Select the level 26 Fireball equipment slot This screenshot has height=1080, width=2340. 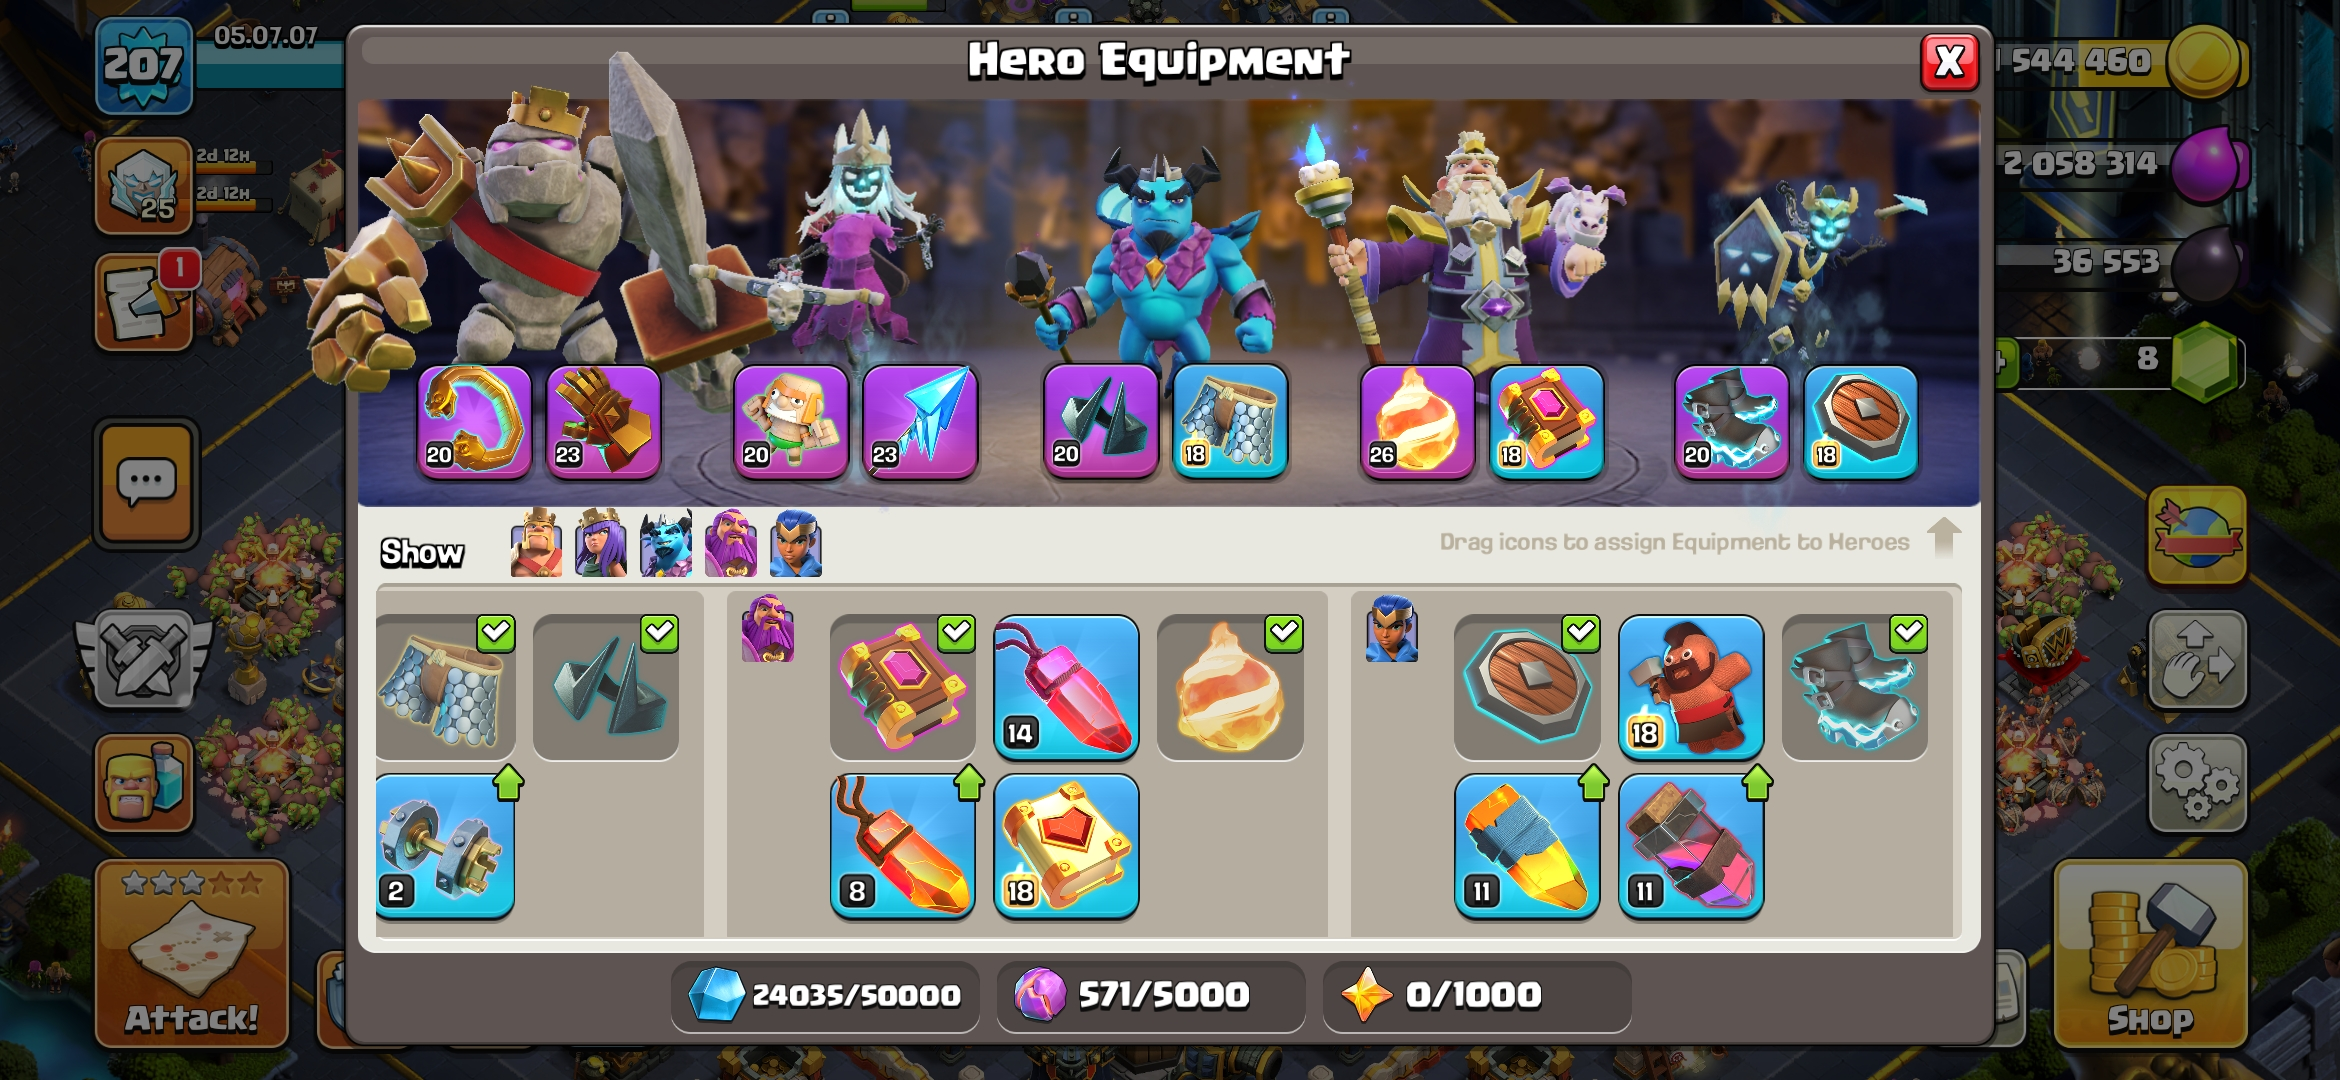1417,422
